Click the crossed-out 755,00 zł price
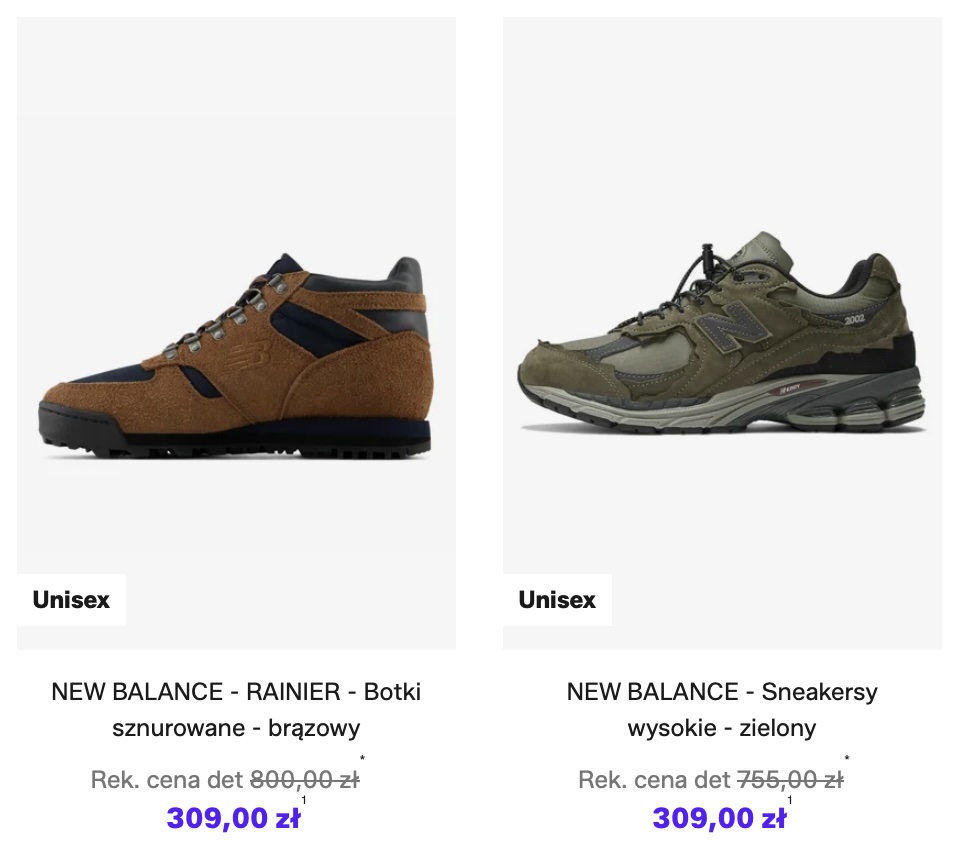This screenshot has height=862, width=958. tap(790, 780)
